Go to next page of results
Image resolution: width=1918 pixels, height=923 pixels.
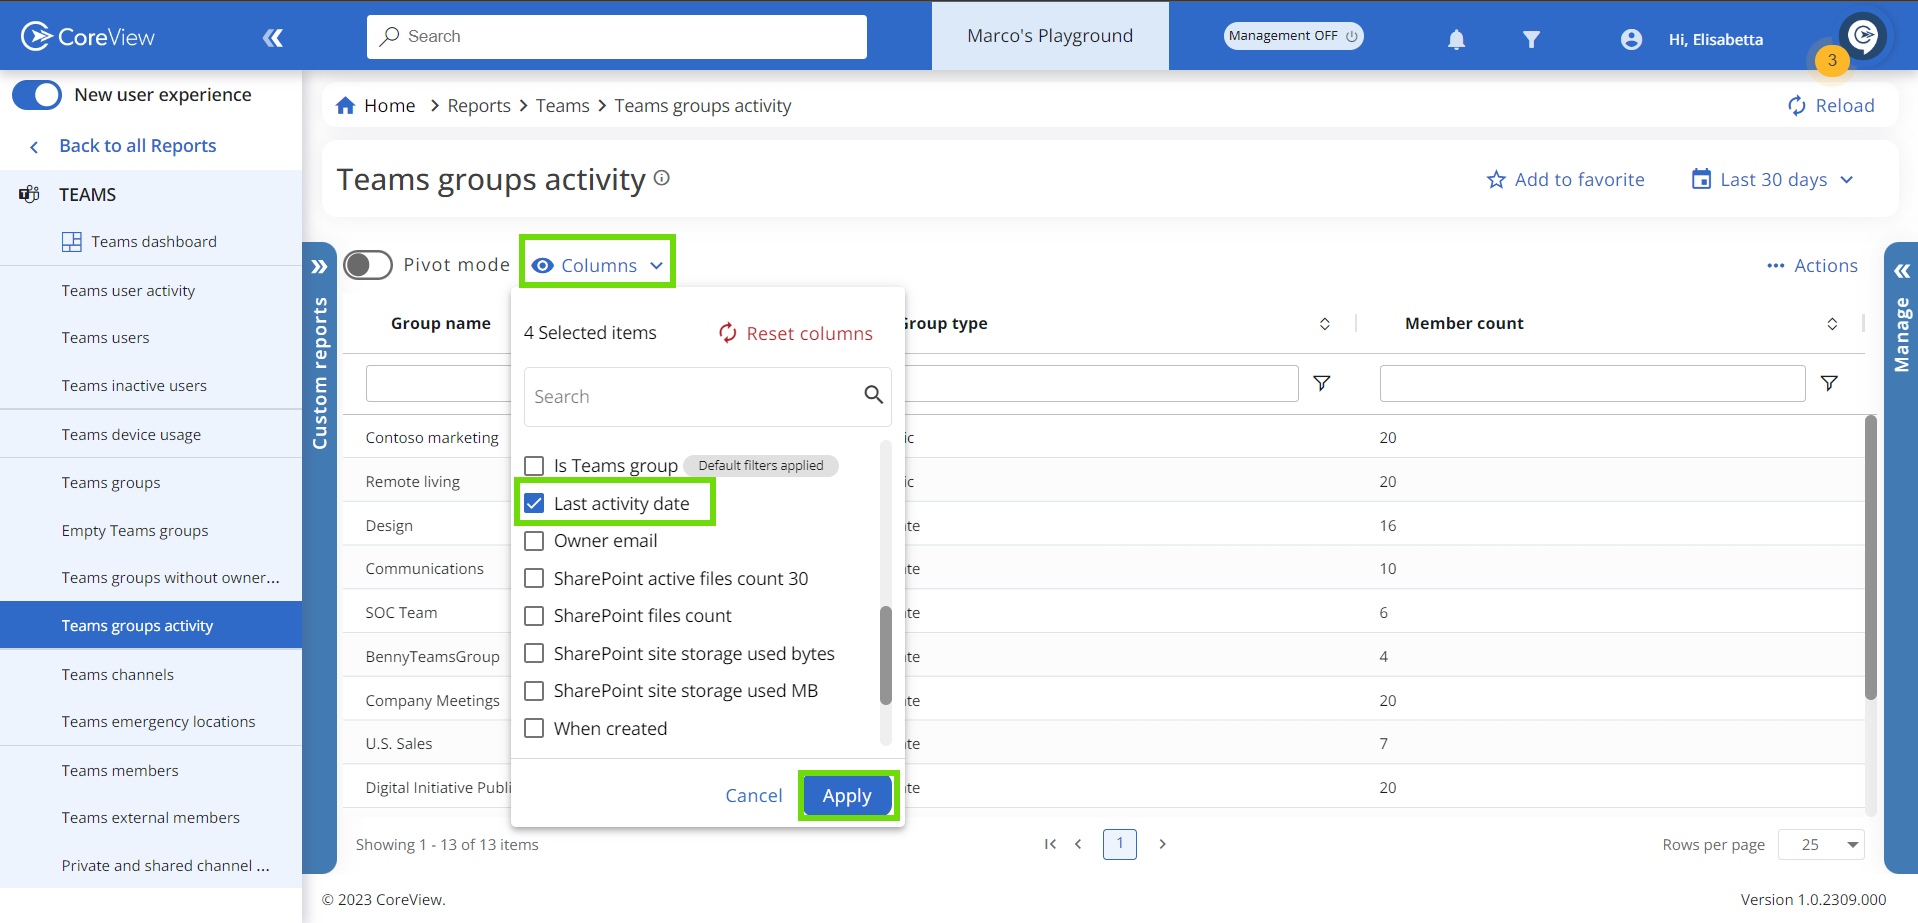tap(1162, 844)
